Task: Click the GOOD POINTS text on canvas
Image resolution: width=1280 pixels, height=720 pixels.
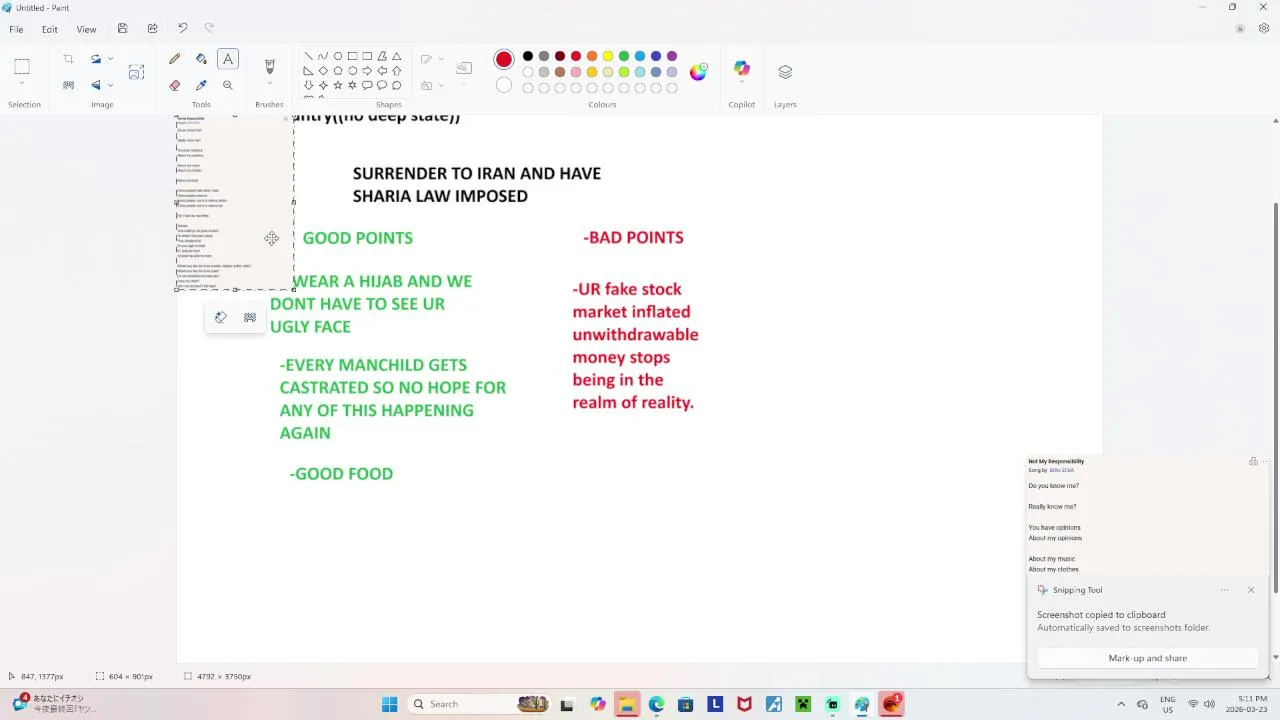Action: [358, 238]
